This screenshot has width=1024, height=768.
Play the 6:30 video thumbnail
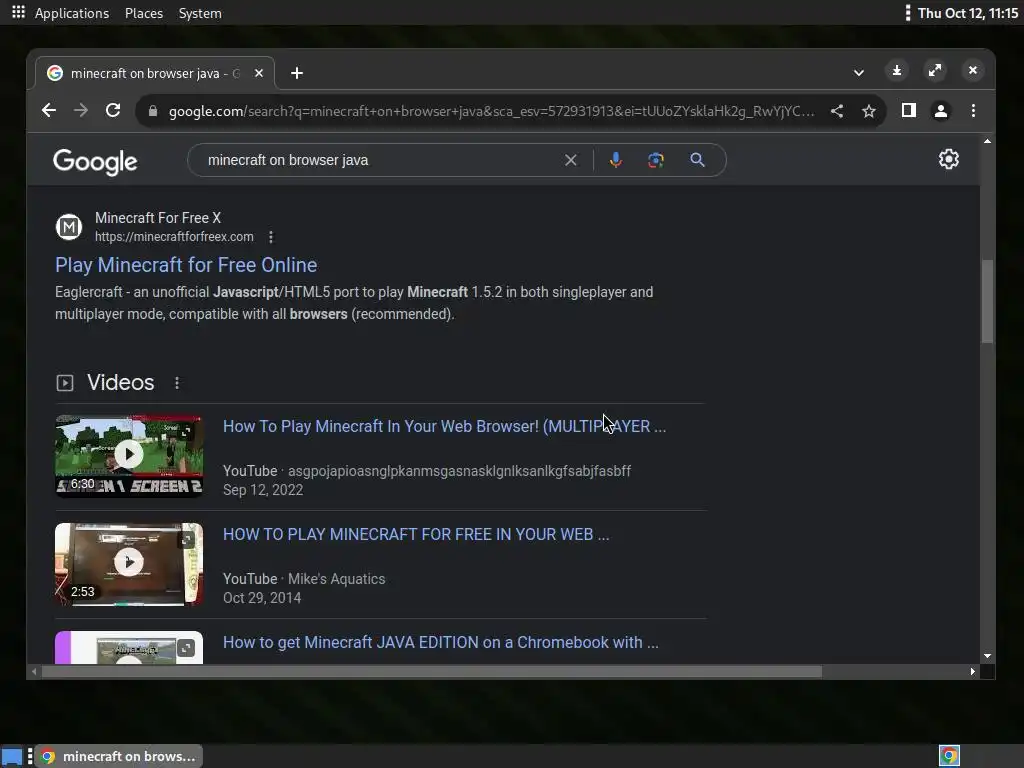[129, 456]
